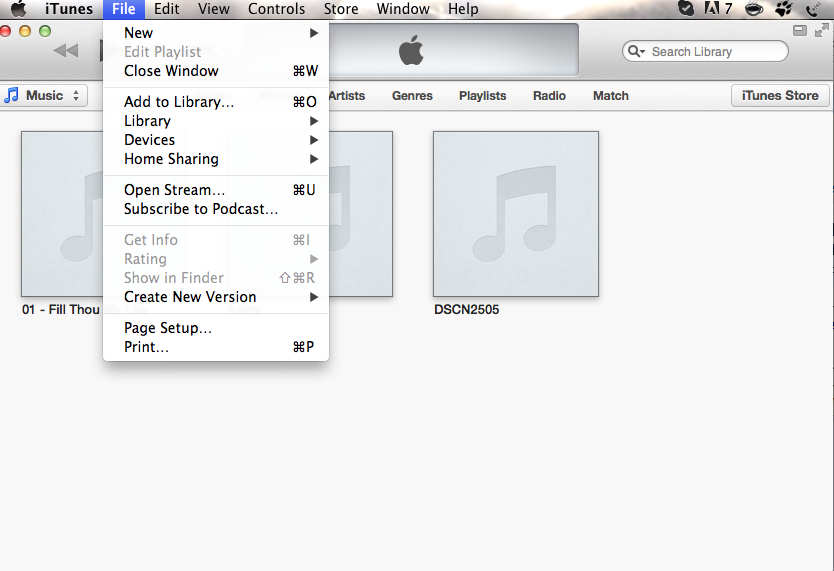Open the Music library dropdown
Image resolution: width=834 pixels, height=571 pixels.
(x=44, y=96)
